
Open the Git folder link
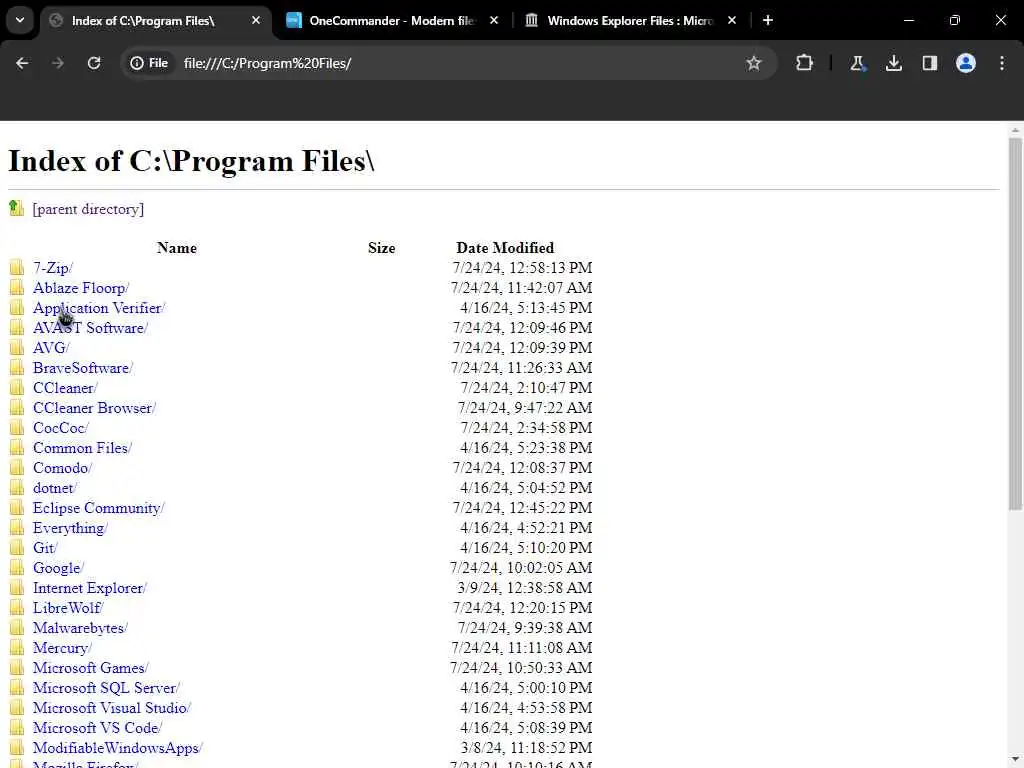[46, 548]
